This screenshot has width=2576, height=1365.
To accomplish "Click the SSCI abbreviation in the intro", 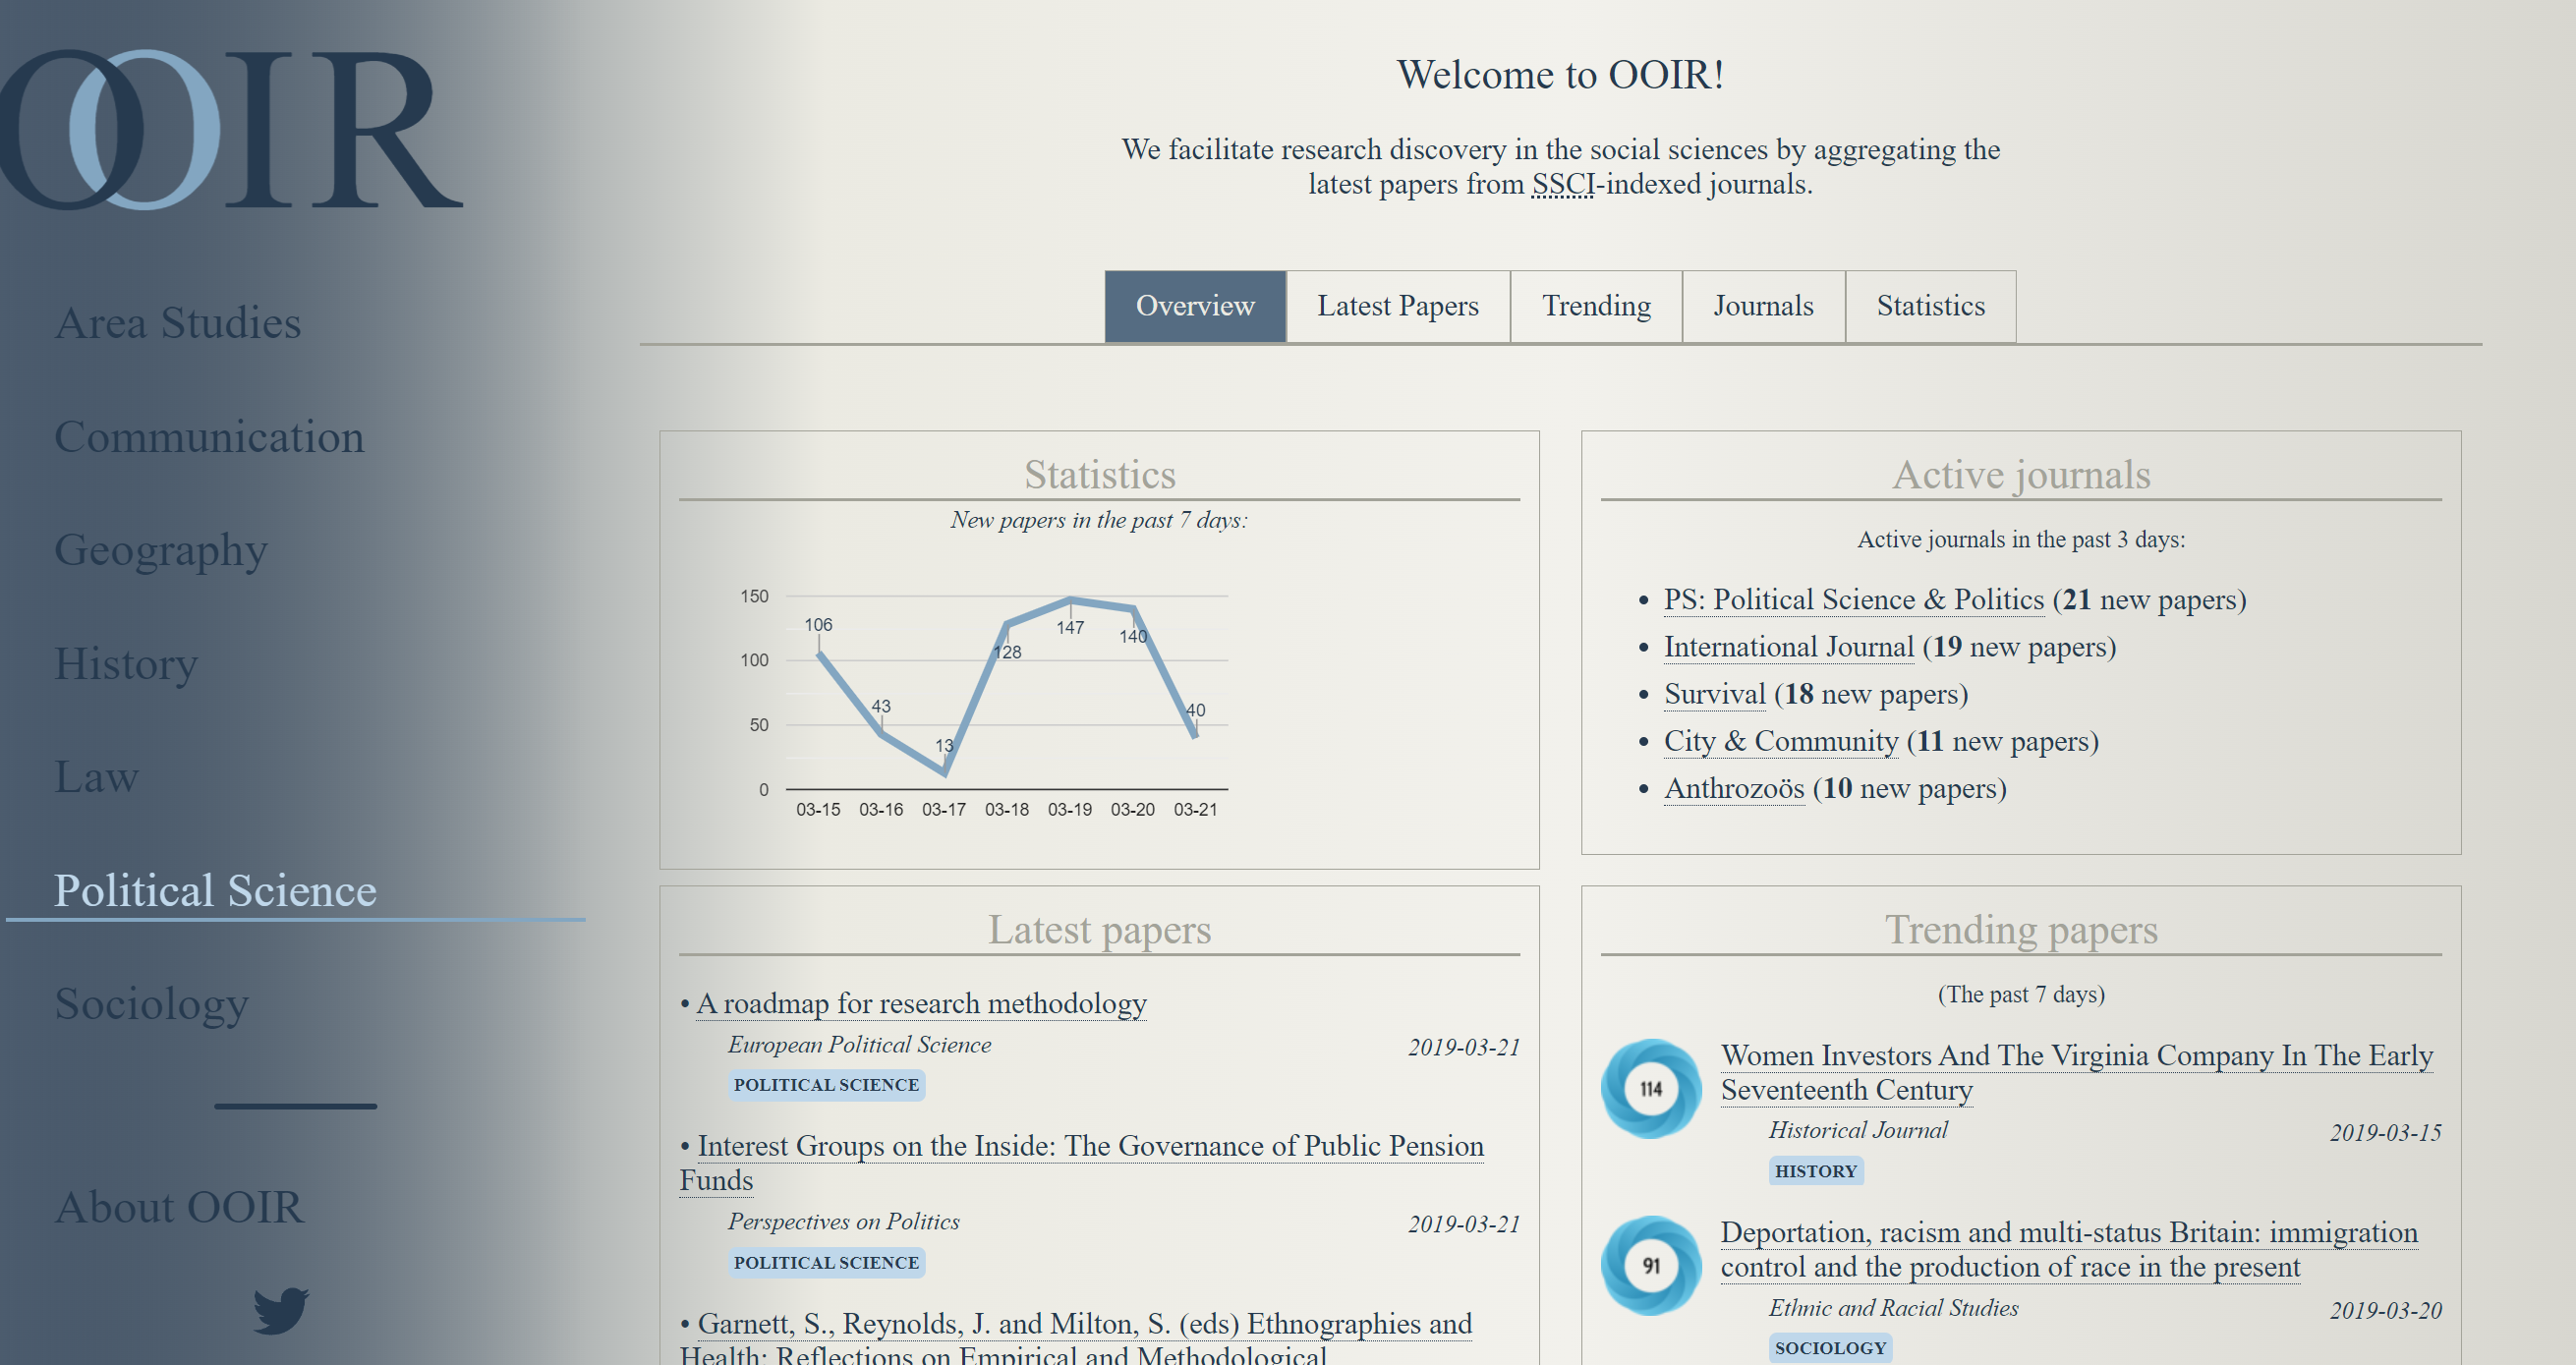I will 1563,185.
